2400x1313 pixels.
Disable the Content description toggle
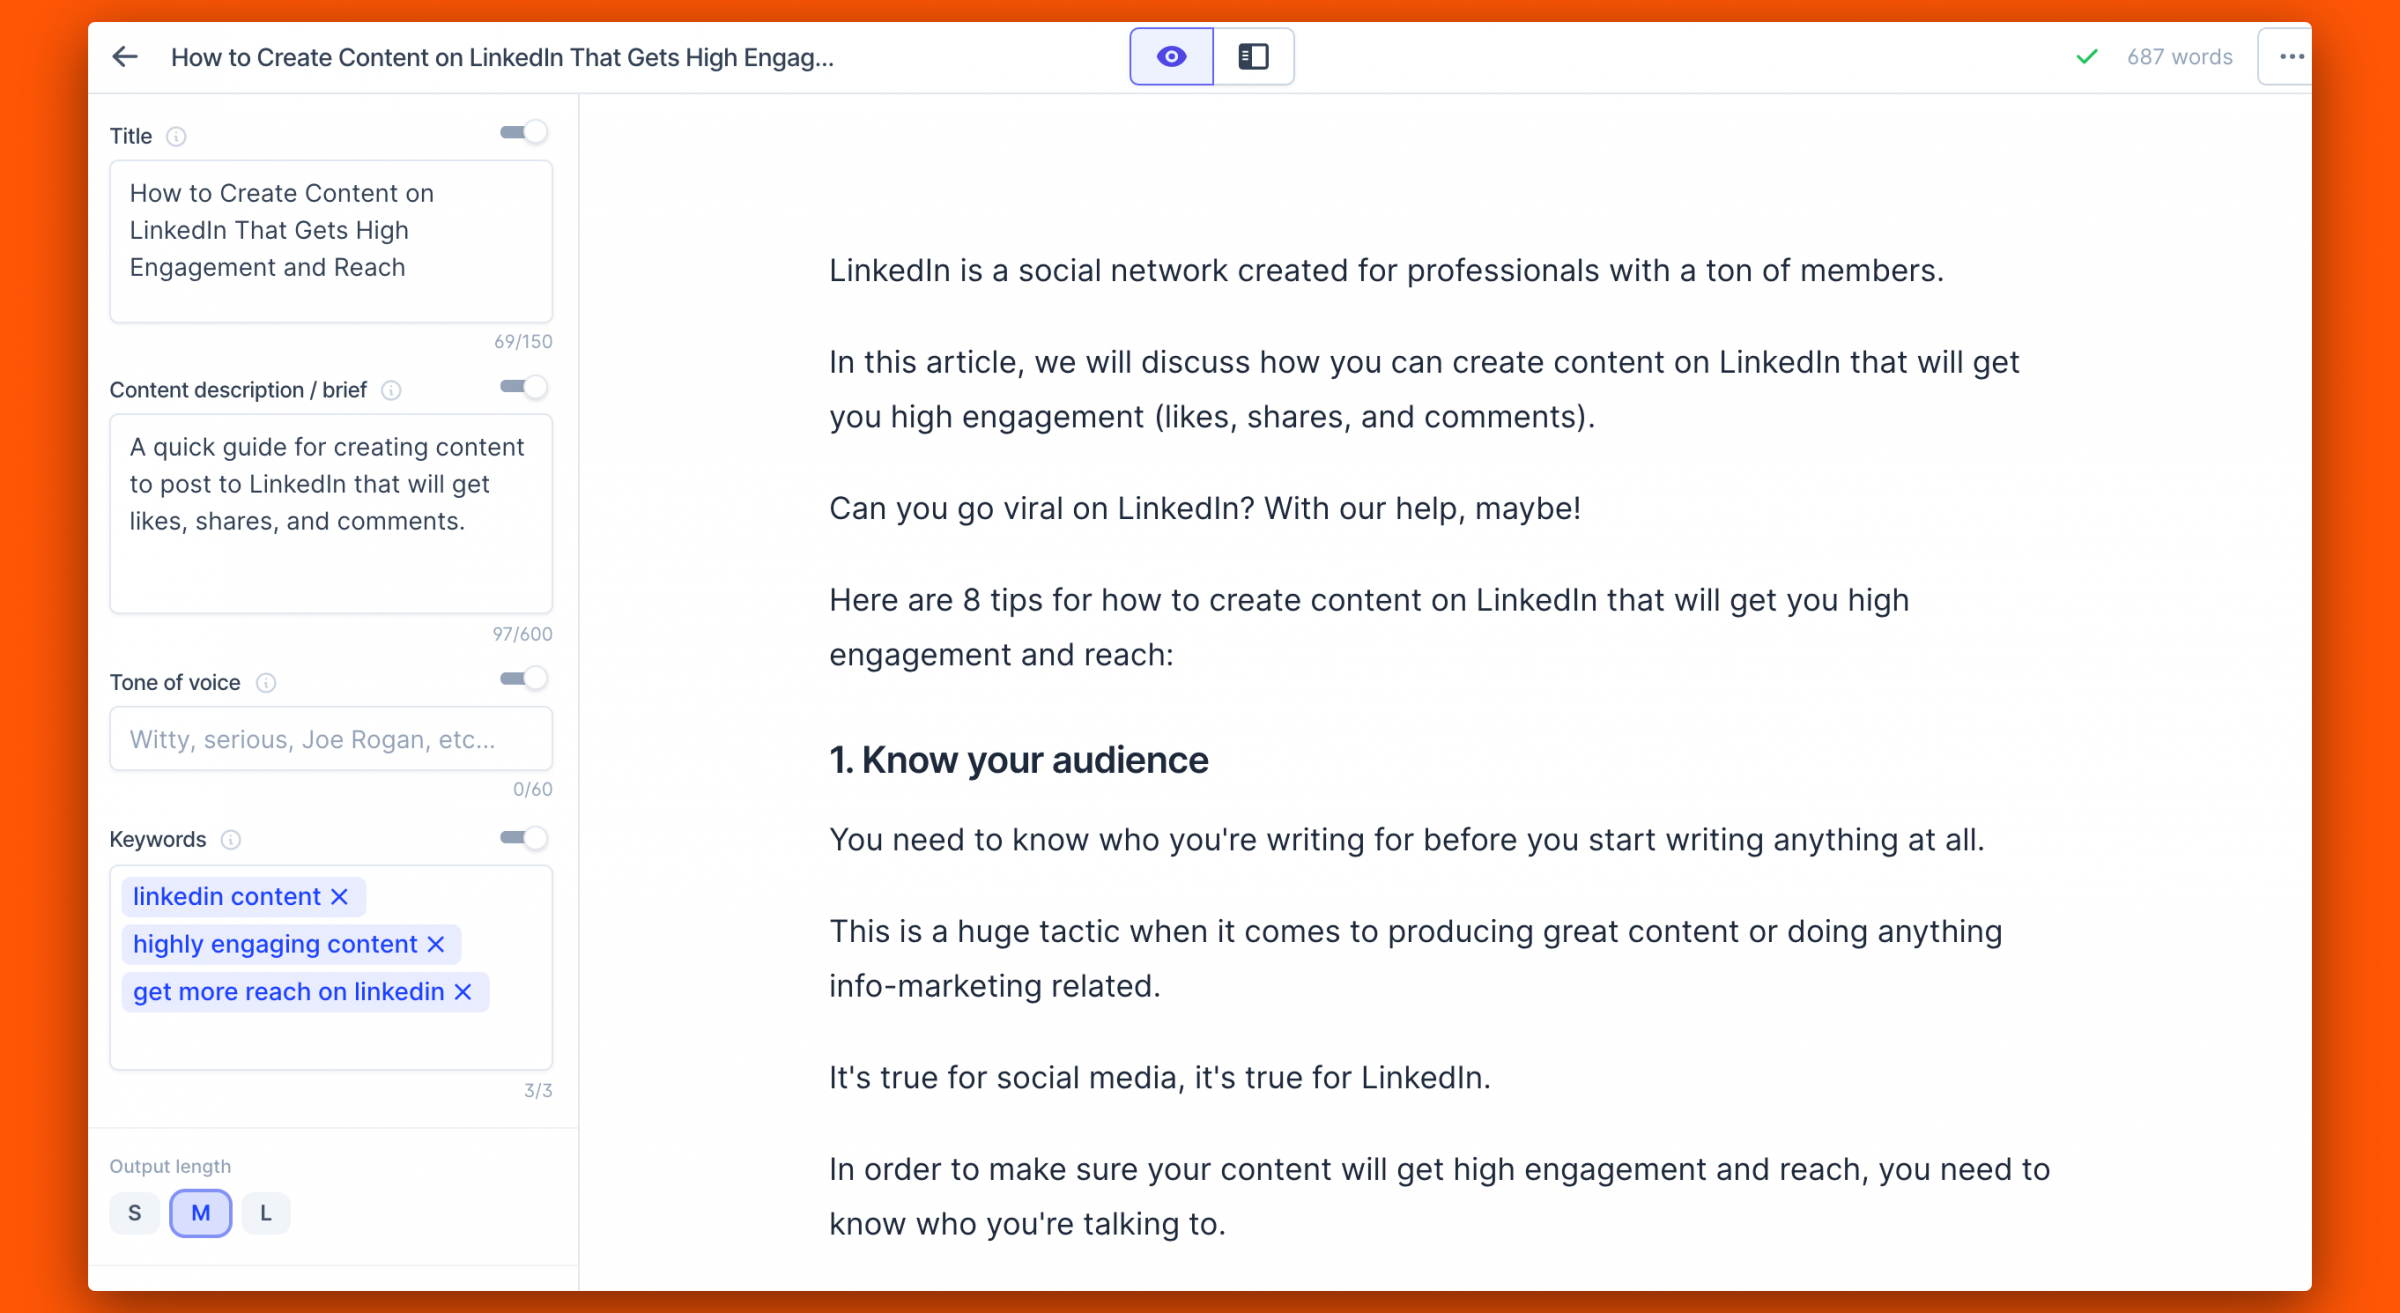524,387
